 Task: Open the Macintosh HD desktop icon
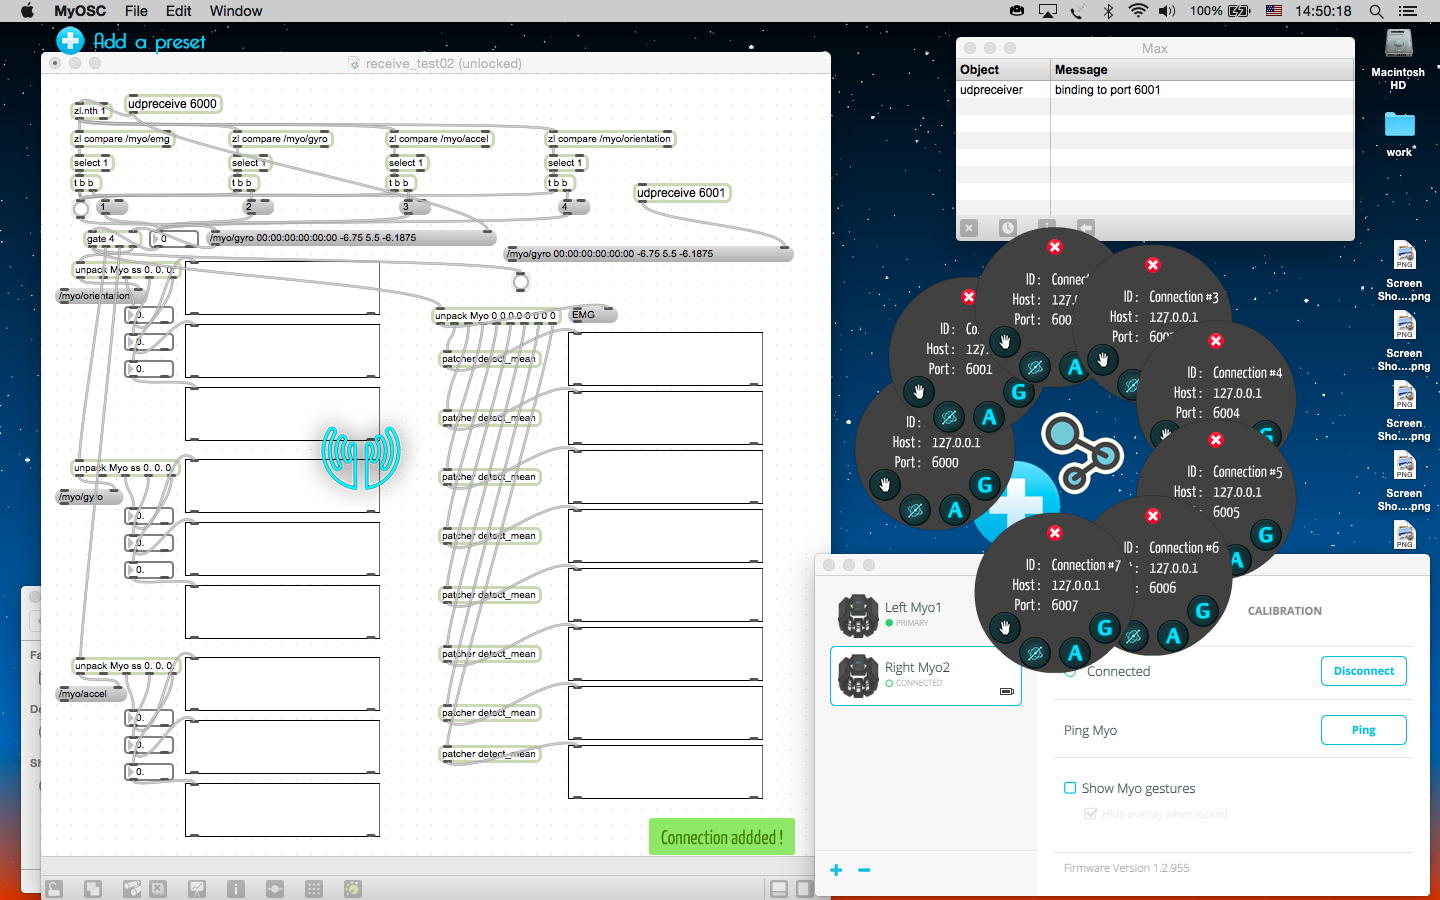(x=1398, y=59)
